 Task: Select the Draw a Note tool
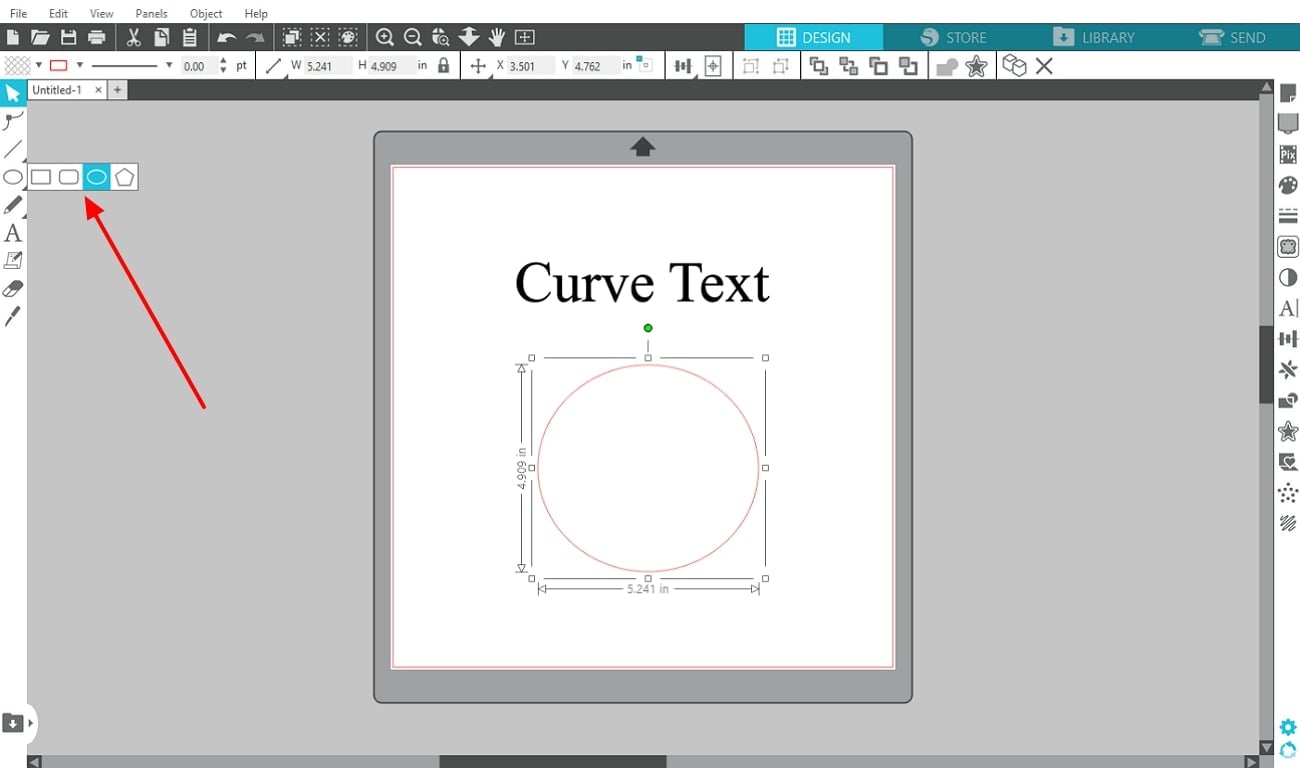13,261
